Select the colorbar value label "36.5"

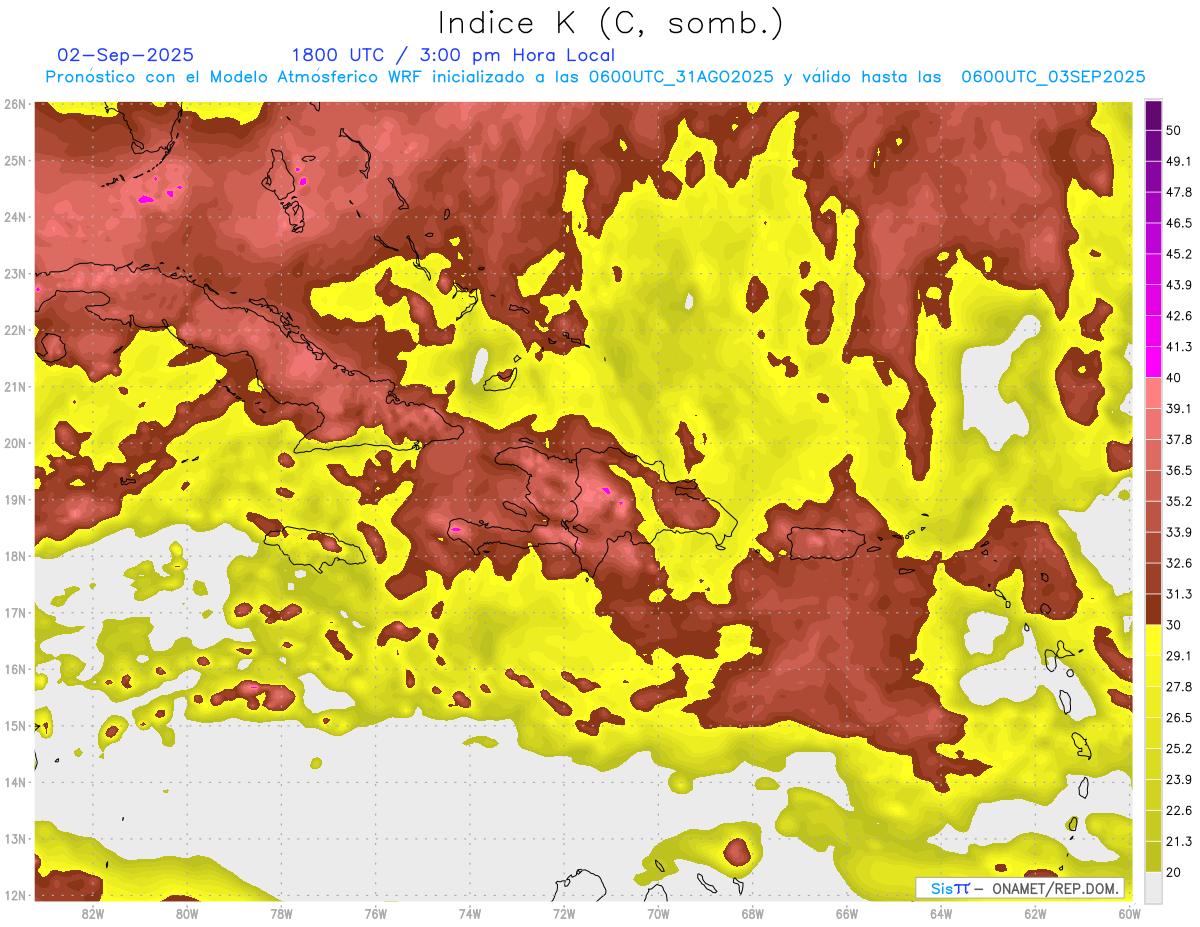(x=1179, y=470)
